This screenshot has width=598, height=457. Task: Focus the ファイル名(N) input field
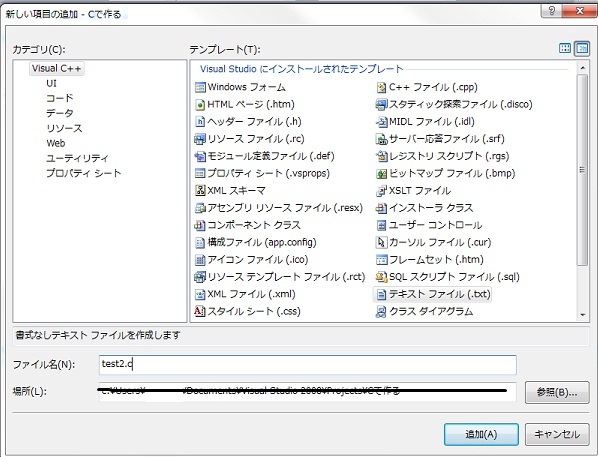click(308, 364)
